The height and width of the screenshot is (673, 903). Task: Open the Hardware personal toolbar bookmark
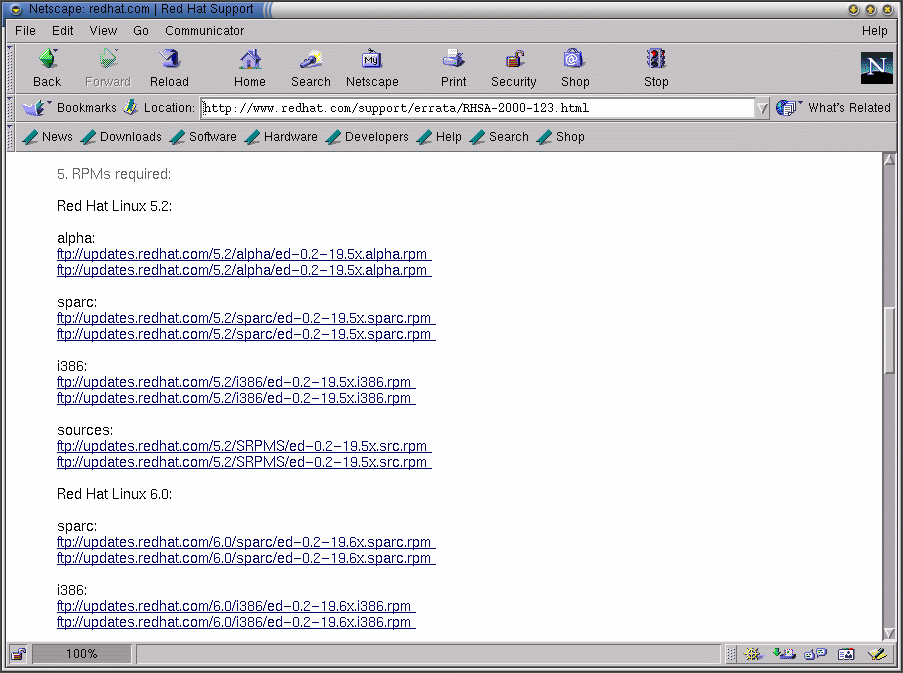(x=281, y=137)
